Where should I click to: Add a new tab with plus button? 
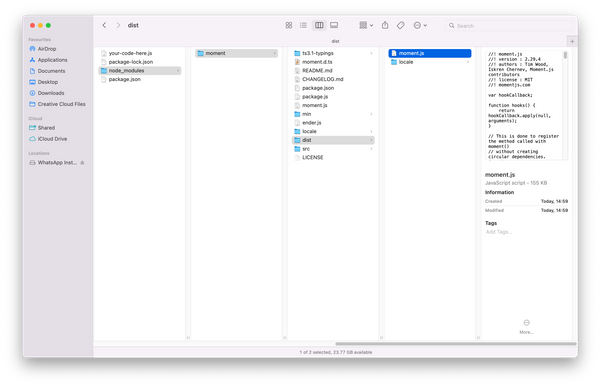point(572,41)
